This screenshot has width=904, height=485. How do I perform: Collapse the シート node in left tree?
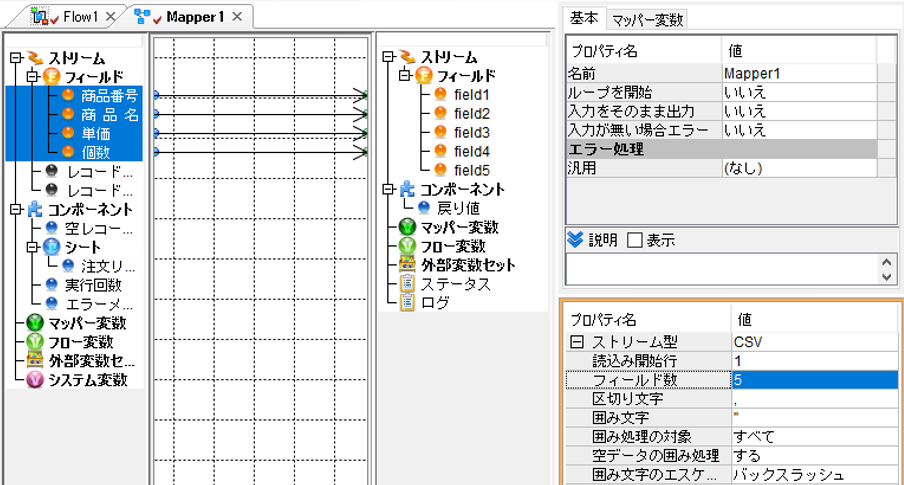32,247
